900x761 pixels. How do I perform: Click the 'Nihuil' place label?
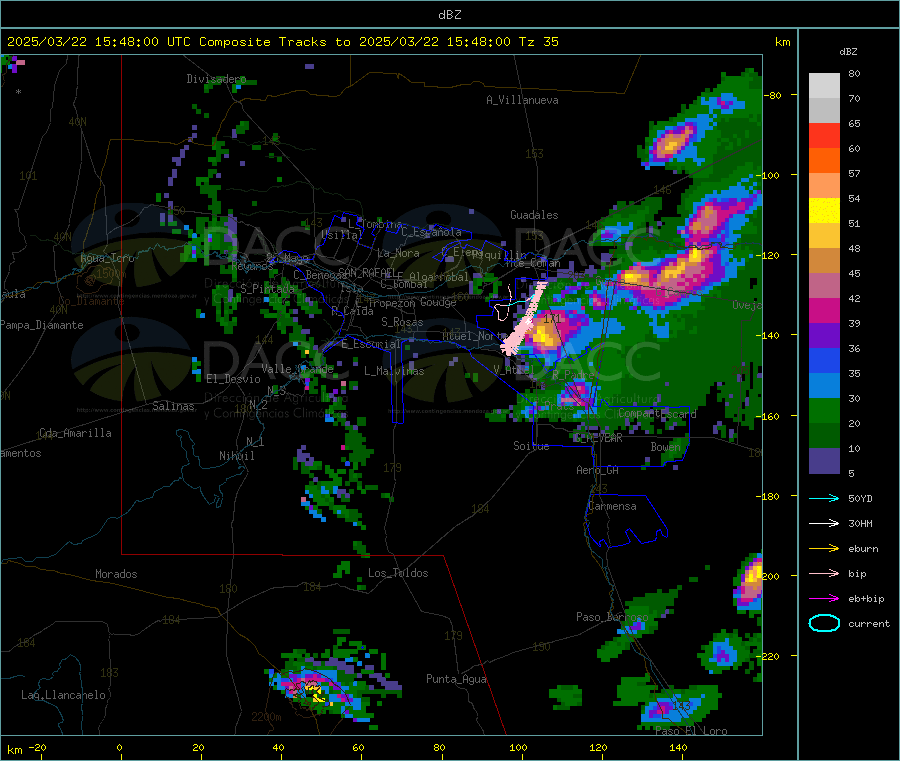click(x=236, y=456)
